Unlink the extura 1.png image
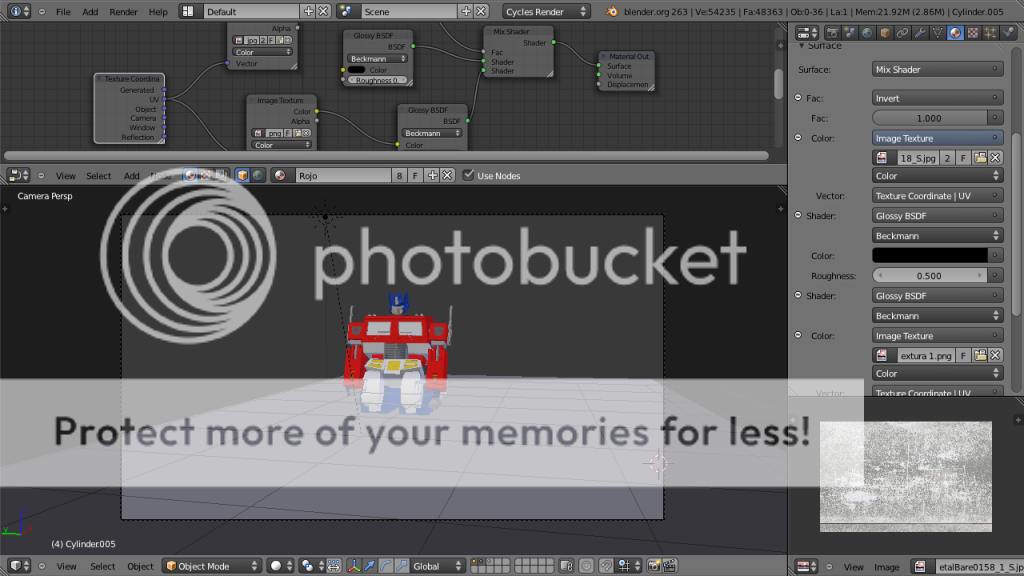The image size is (1024, 576). (995, 355)
